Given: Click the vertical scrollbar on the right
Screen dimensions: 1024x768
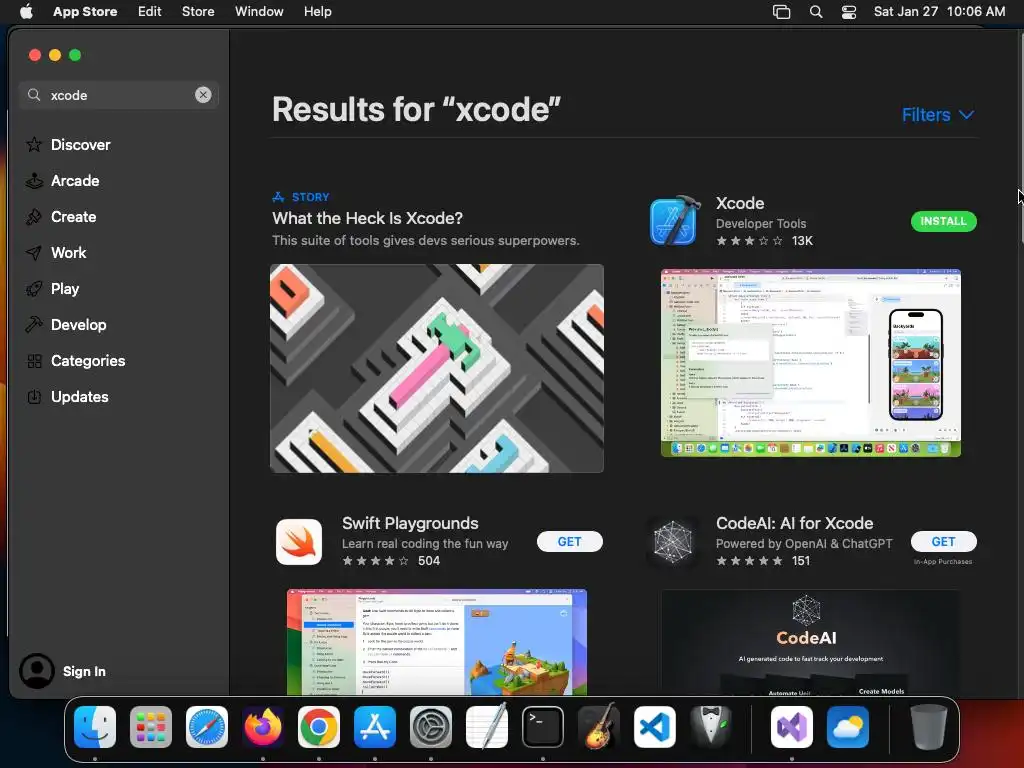Looking at the screenshot, I should pos(1020,137).
